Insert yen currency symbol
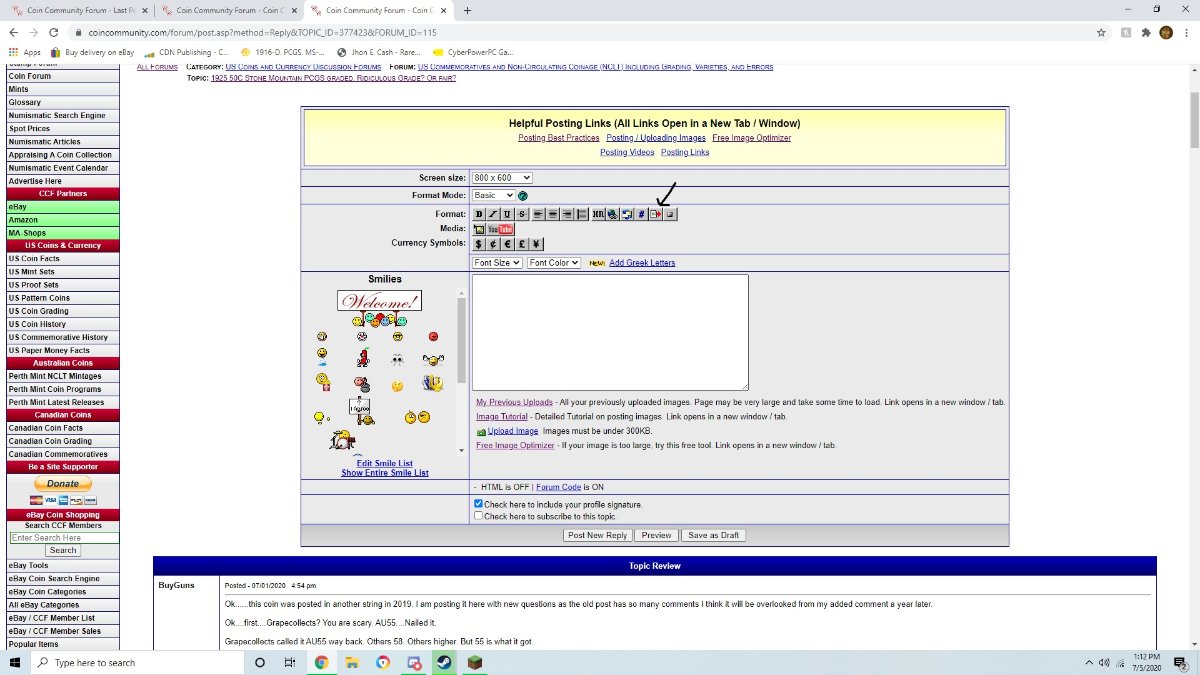Image resolution: width=1200 pixels, height=675 pixels. point(536,244)
